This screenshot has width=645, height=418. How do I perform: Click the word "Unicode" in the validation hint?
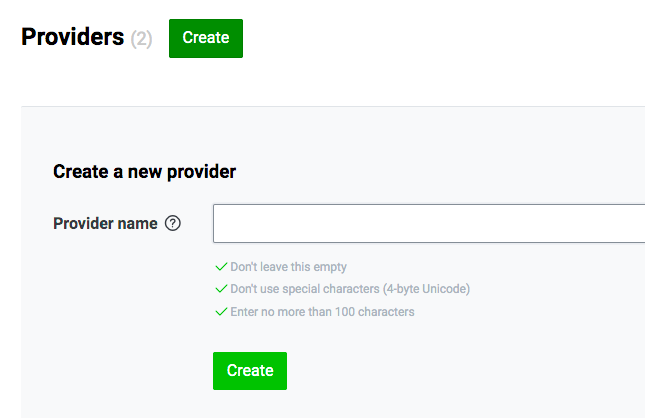pyautogui.click(x=444, y=289)
